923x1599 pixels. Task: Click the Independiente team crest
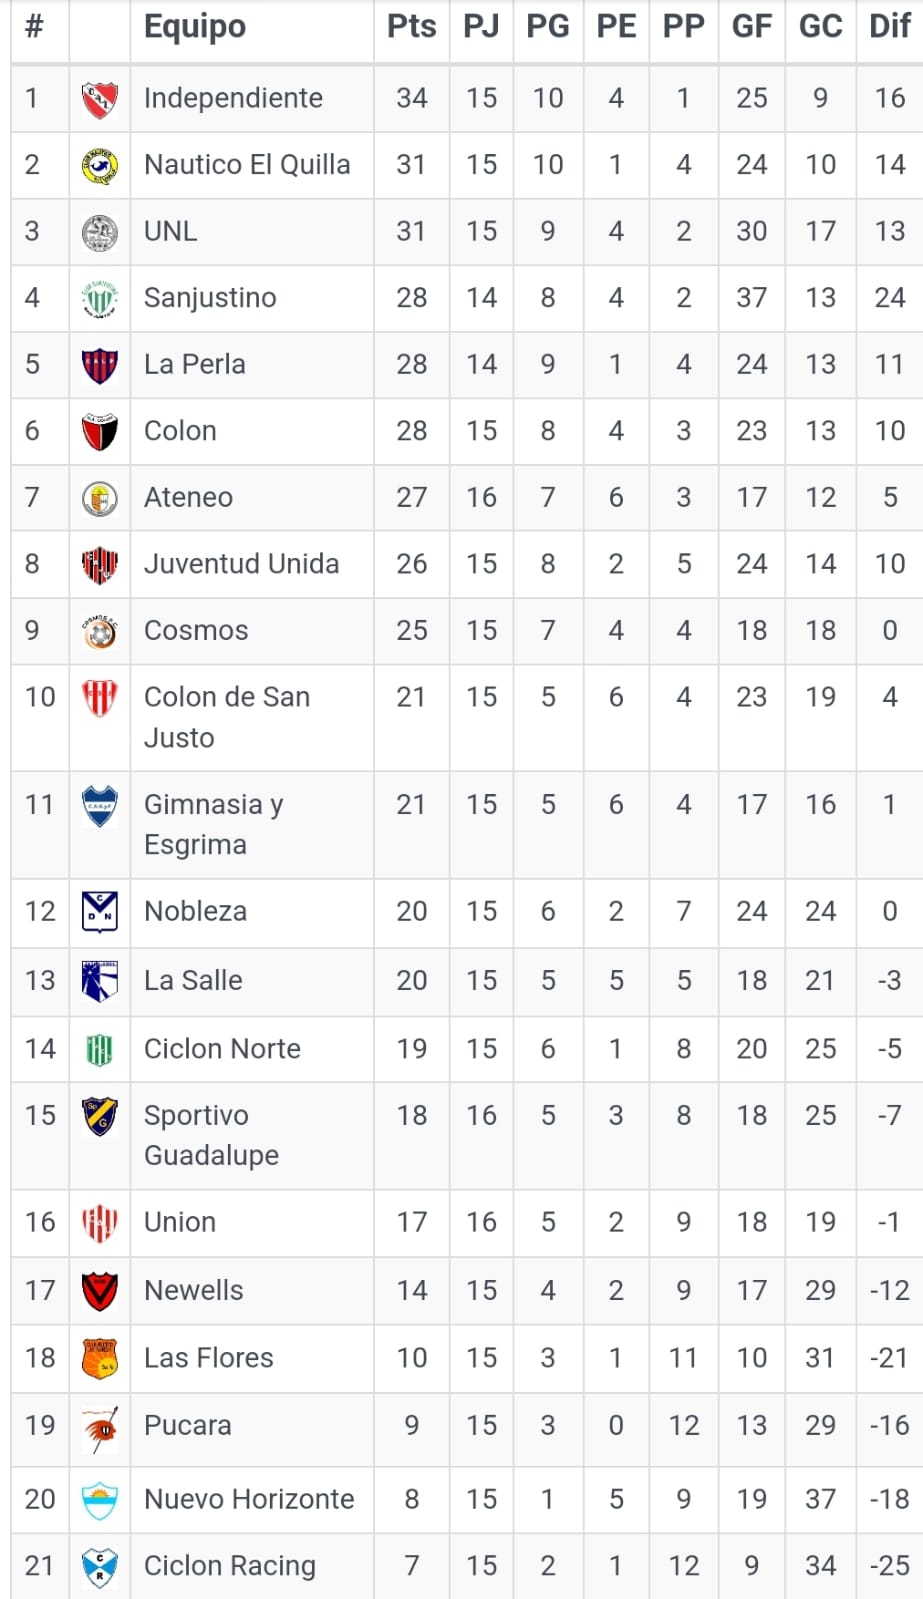(100, 99)
